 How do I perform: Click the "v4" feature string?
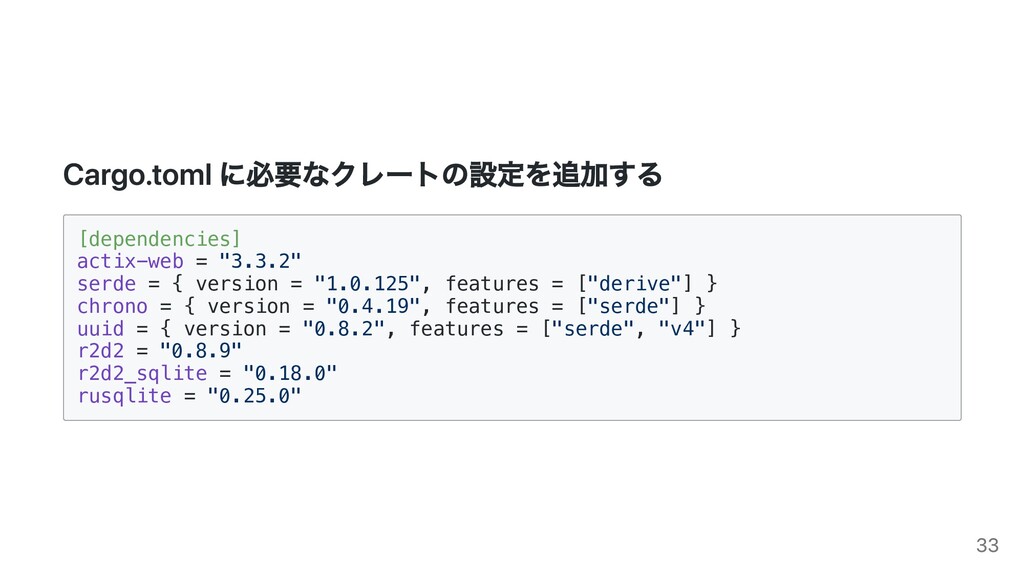point(682,328)
